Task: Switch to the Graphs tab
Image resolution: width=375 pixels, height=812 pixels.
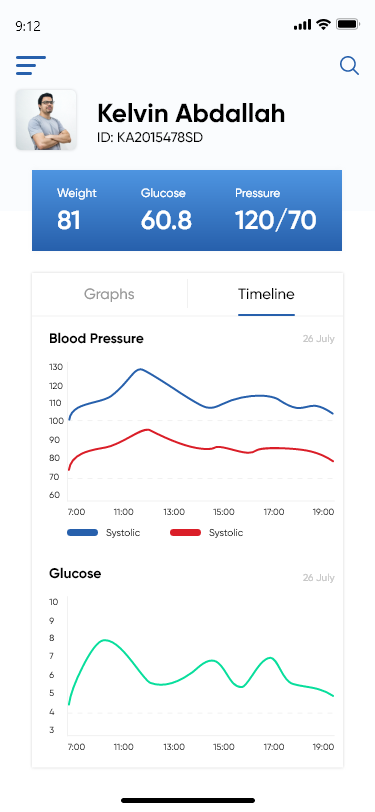Action: (109, 294)
